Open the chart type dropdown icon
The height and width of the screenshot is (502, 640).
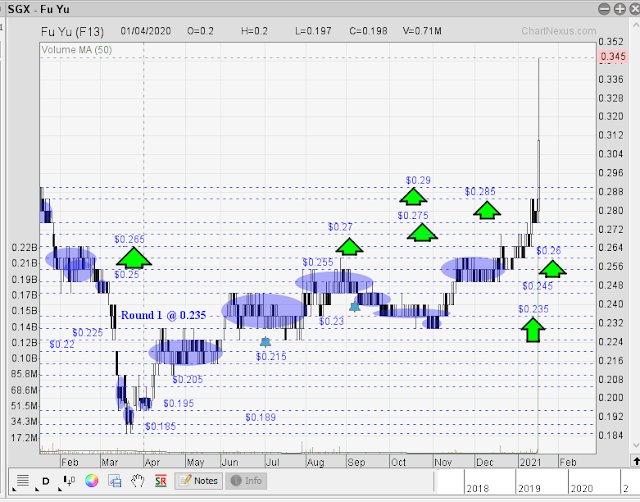[x=69, y=481]
